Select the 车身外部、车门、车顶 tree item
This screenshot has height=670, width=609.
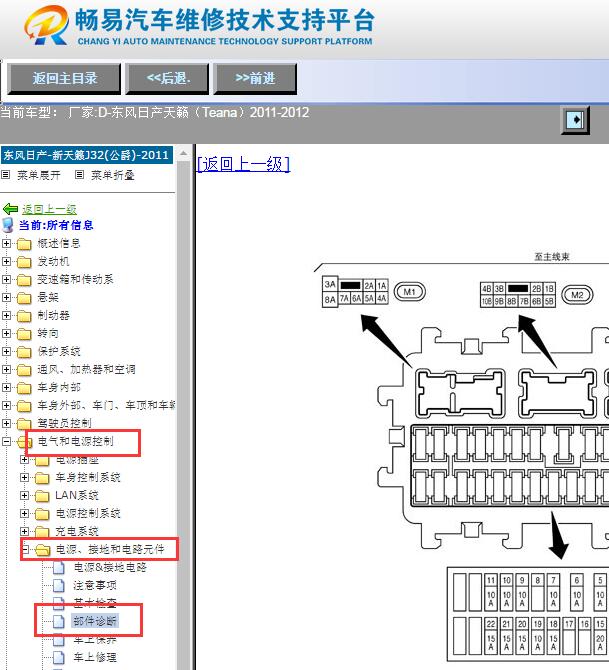click(106, 405)
